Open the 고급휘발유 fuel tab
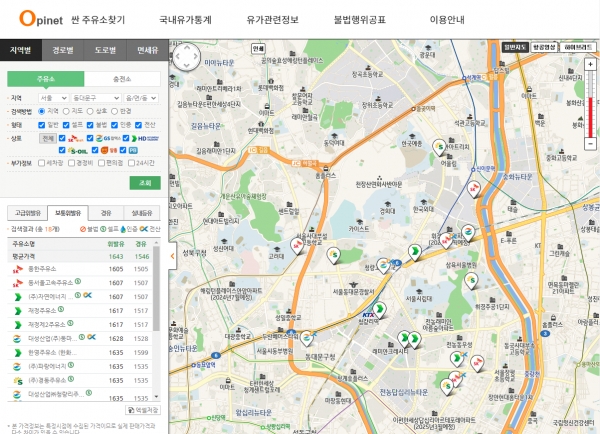The height and width of the screenshot is (434, 600). tap(27, 213)
